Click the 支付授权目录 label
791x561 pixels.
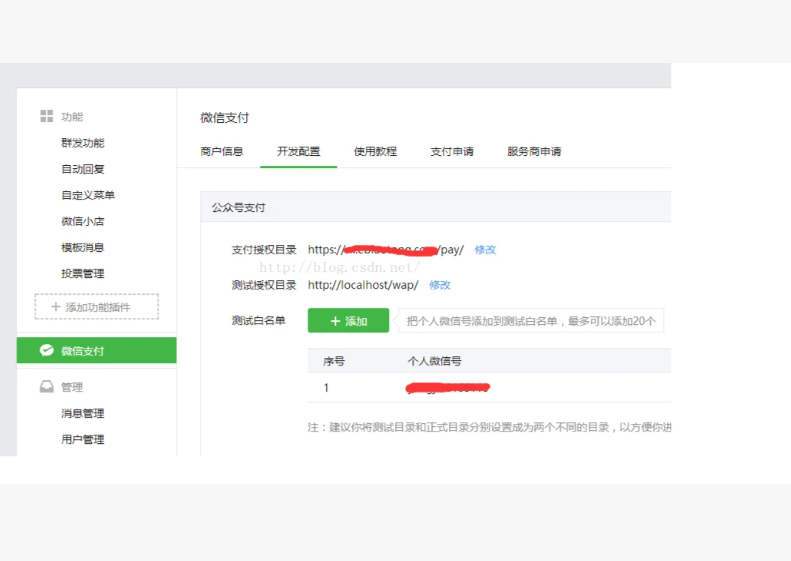click(264, 250)
